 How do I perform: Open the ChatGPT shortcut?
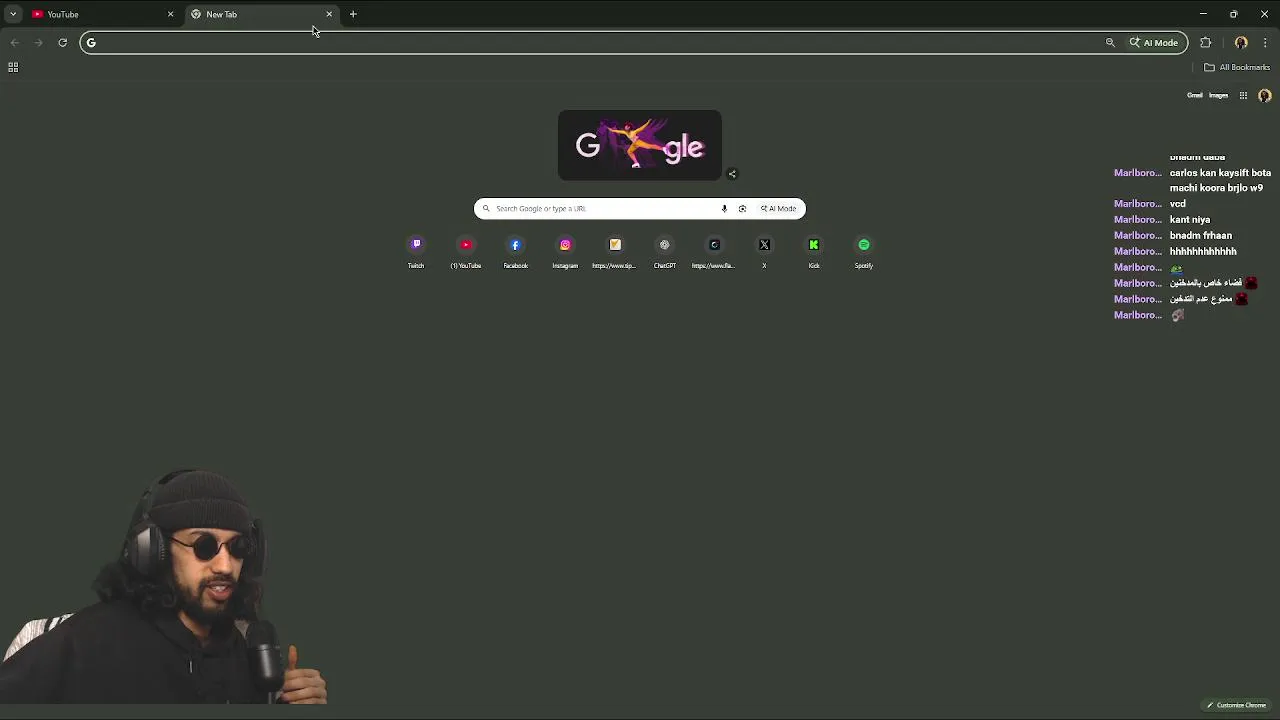coord(665,252)
